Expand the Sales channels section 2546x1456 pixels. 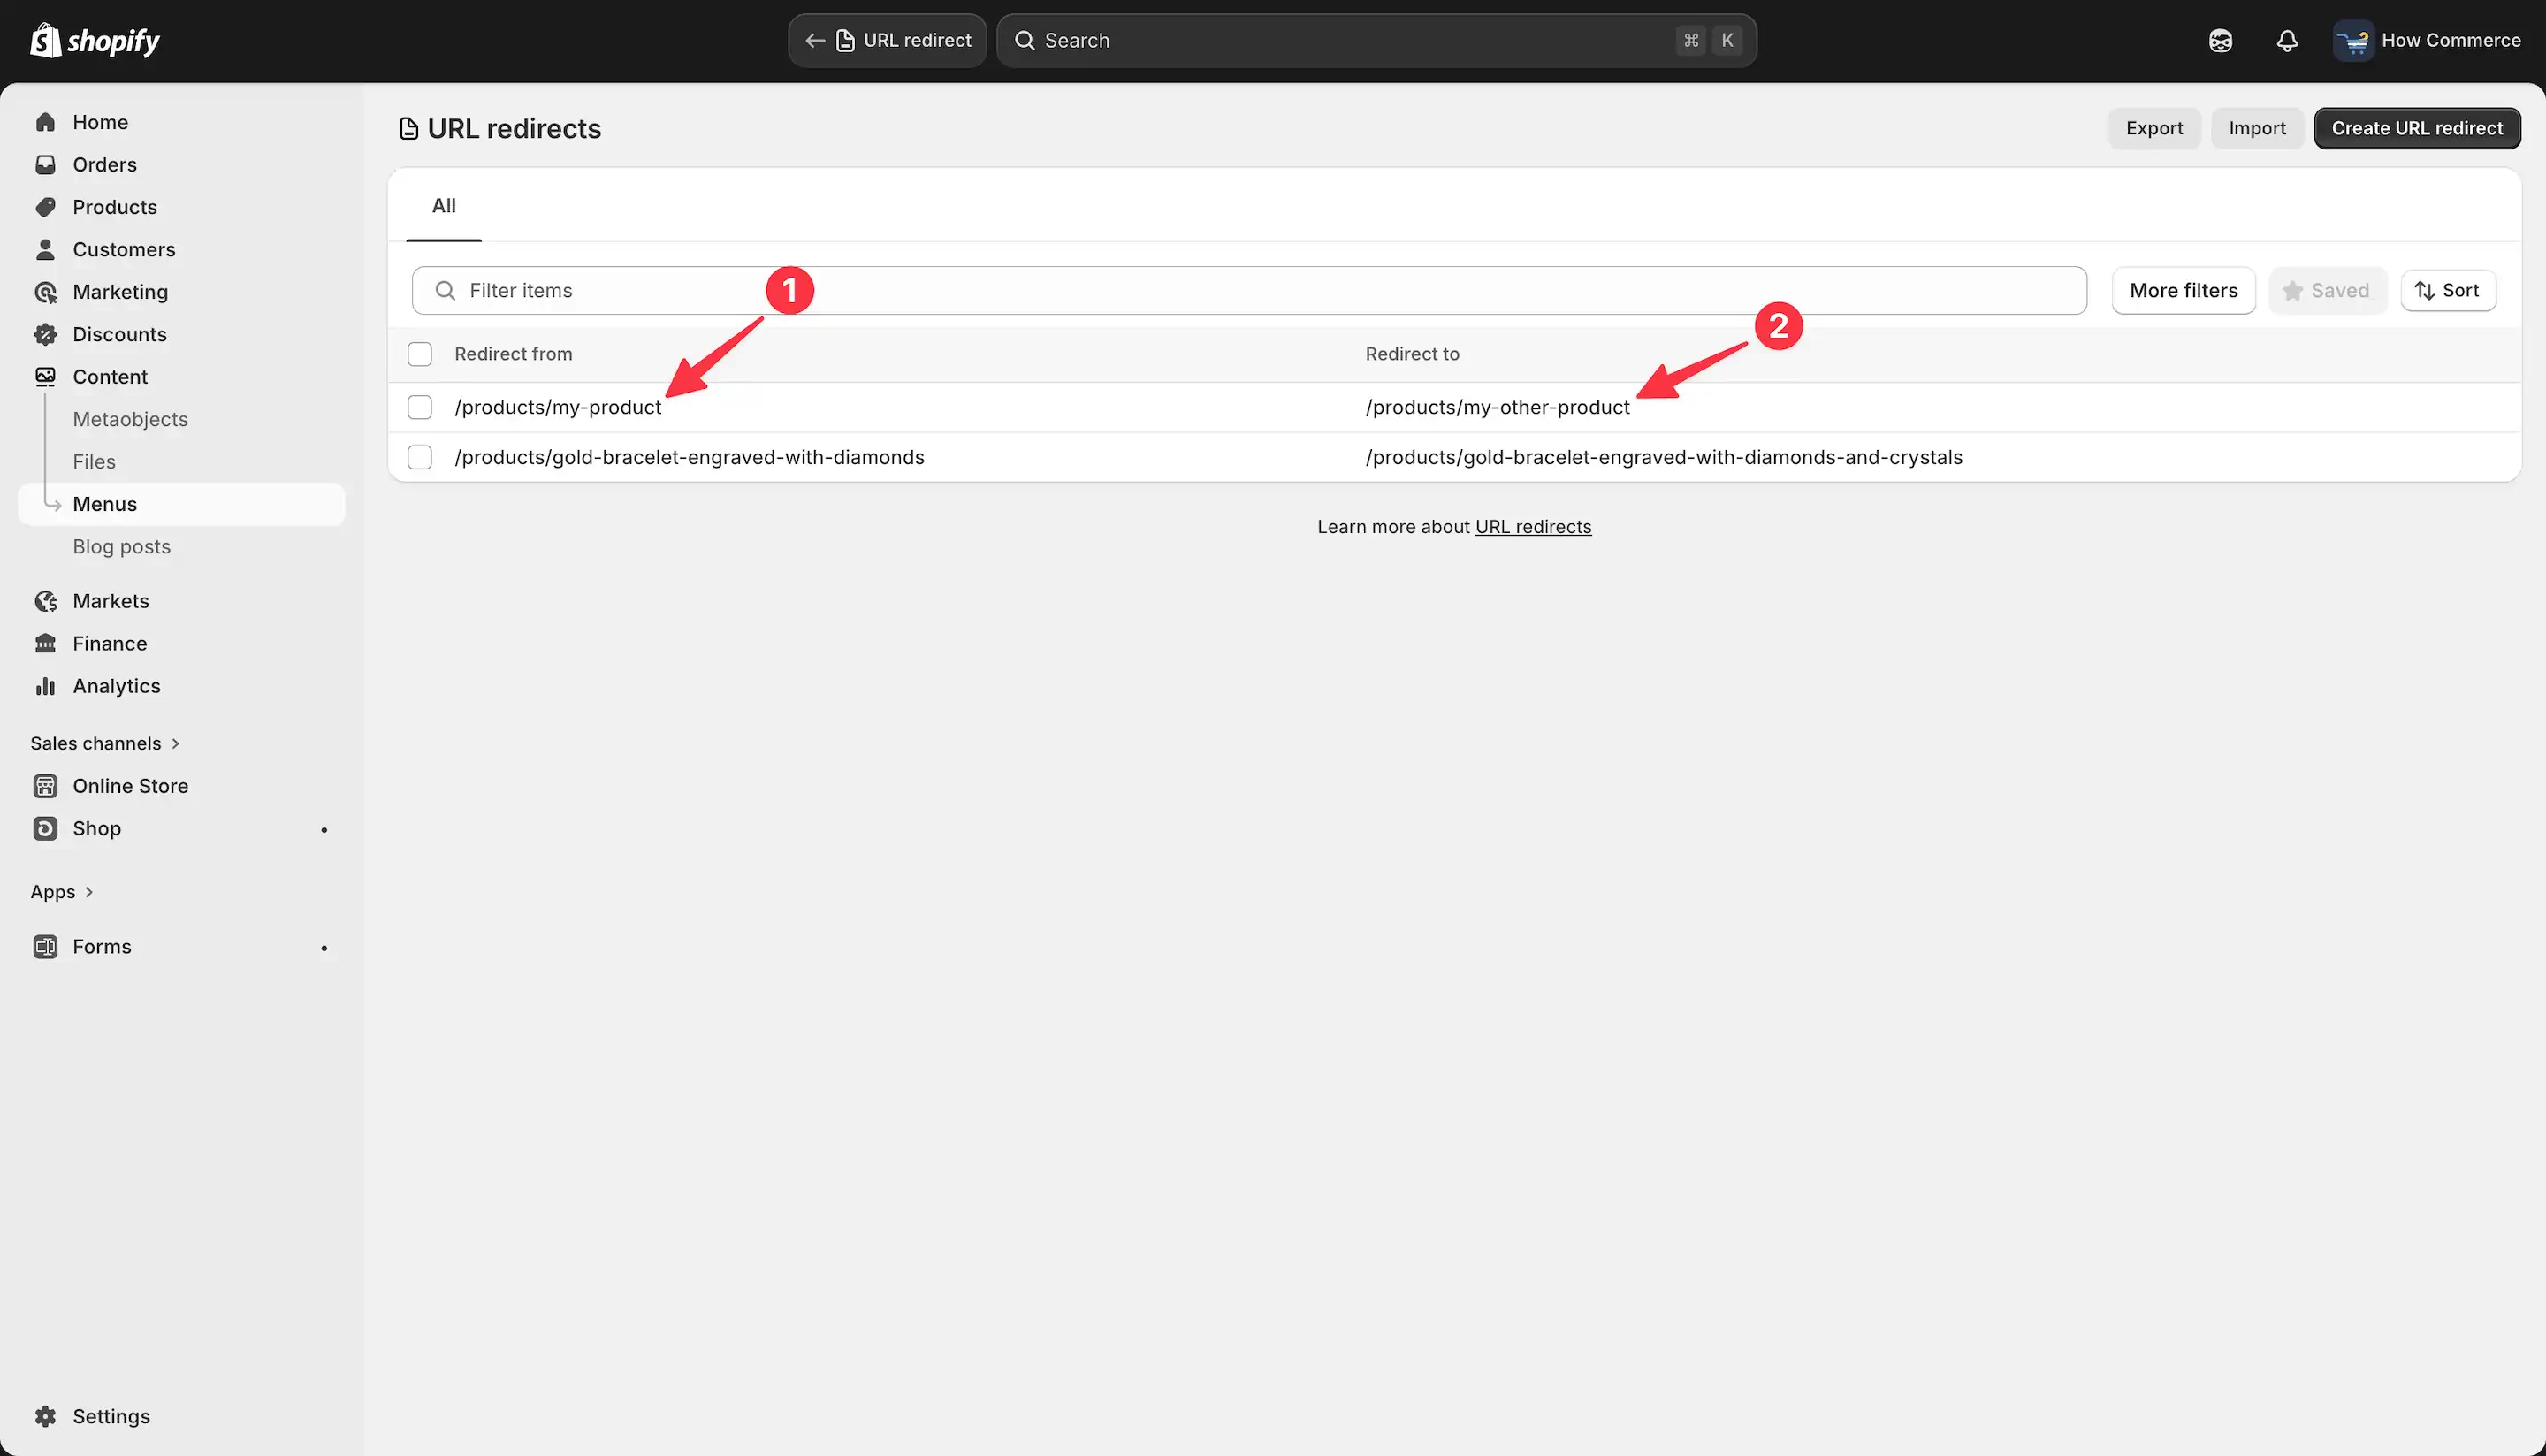[105, 743]
